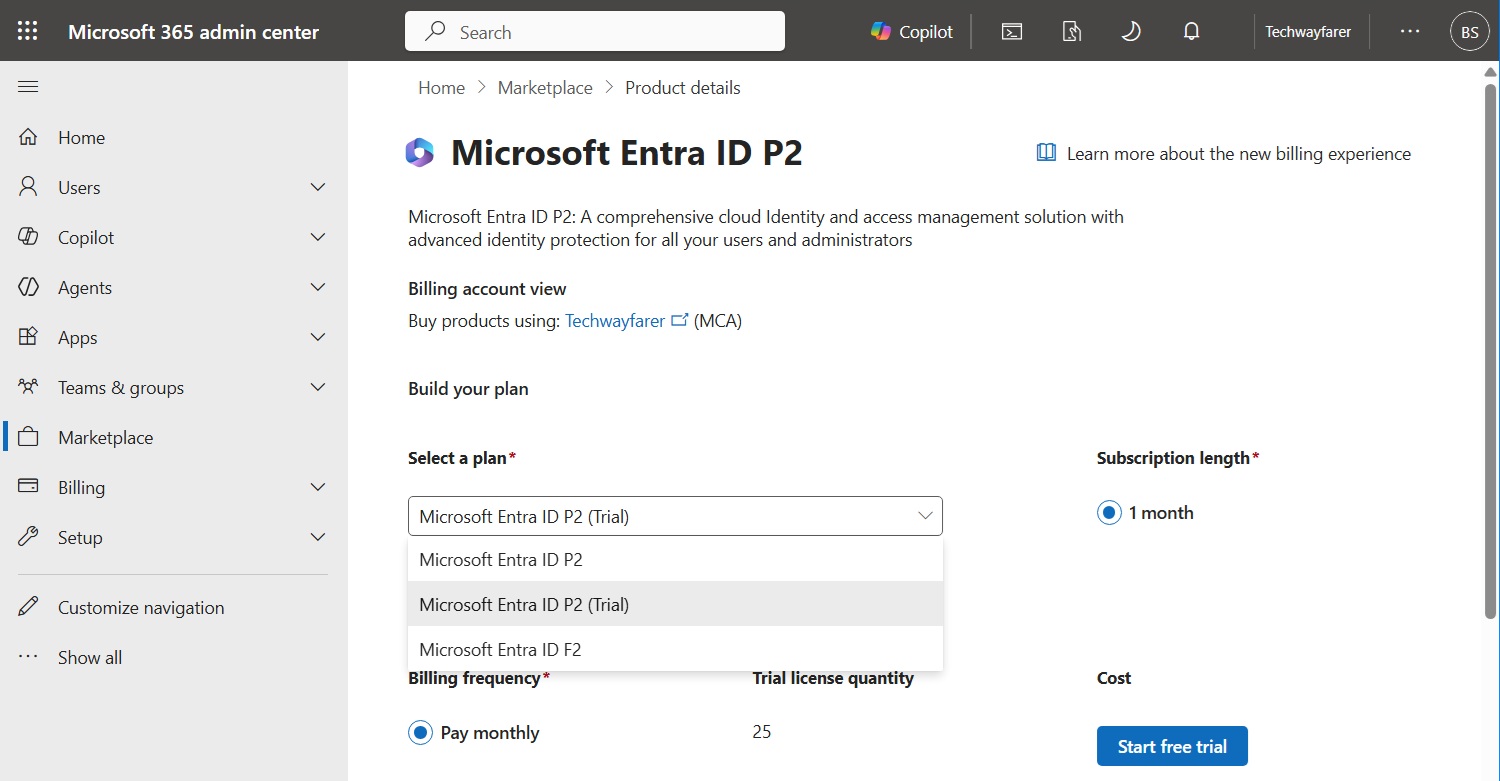Screen dimensions: 1500x781
Task: Open the more options ellipsis in header
Action: [x=1410, y=32]
